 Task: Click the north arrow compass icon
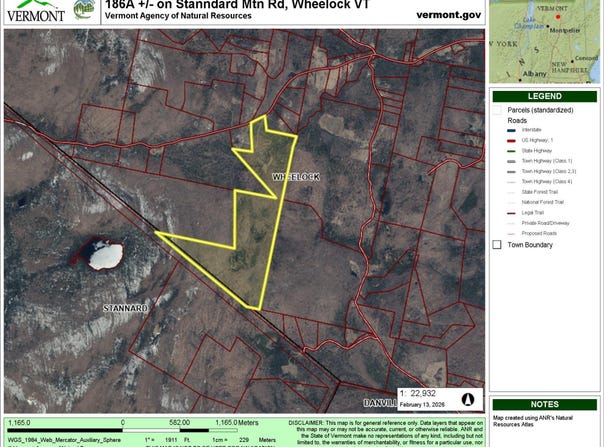pyautogui.click(x=468, y=399)
